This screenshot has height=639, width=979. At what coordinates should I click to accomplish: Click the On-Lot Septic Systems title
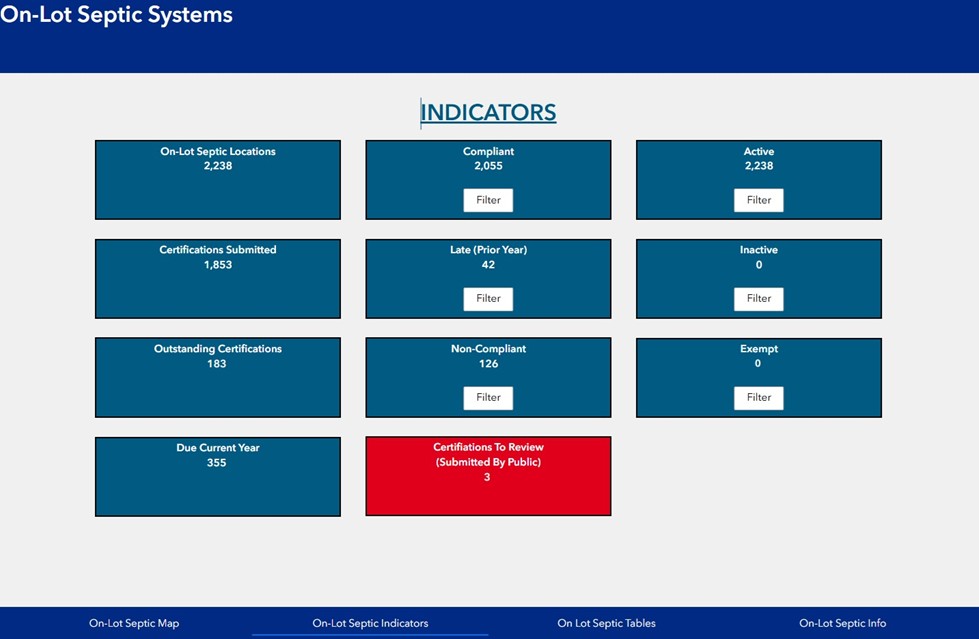116,14
